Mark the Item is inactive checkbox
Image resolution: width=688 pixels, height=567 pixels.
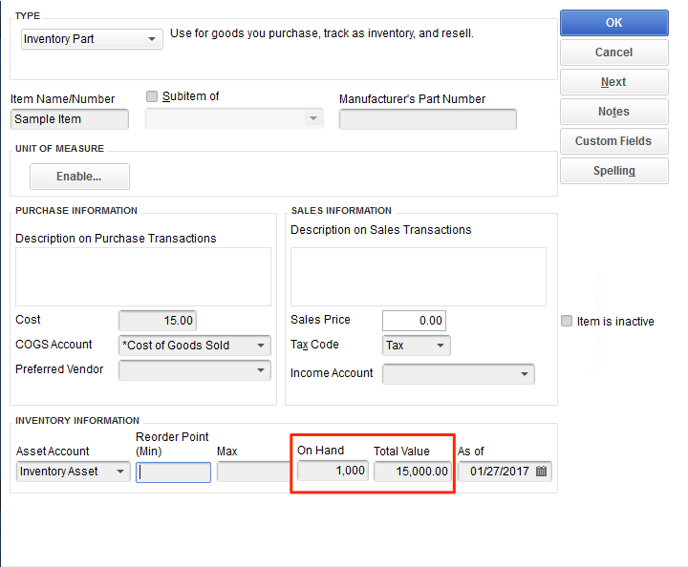point(567,321)
